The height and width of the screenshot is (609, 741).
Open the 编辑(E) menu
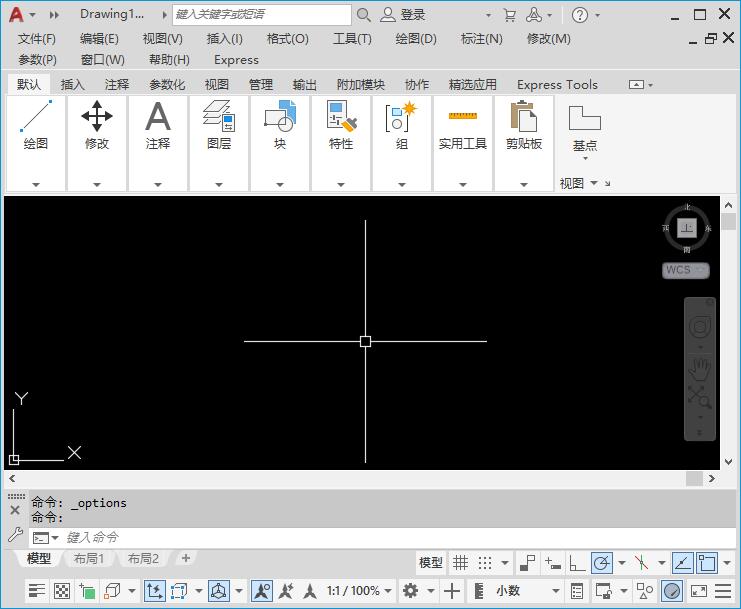tap(99, 39)
